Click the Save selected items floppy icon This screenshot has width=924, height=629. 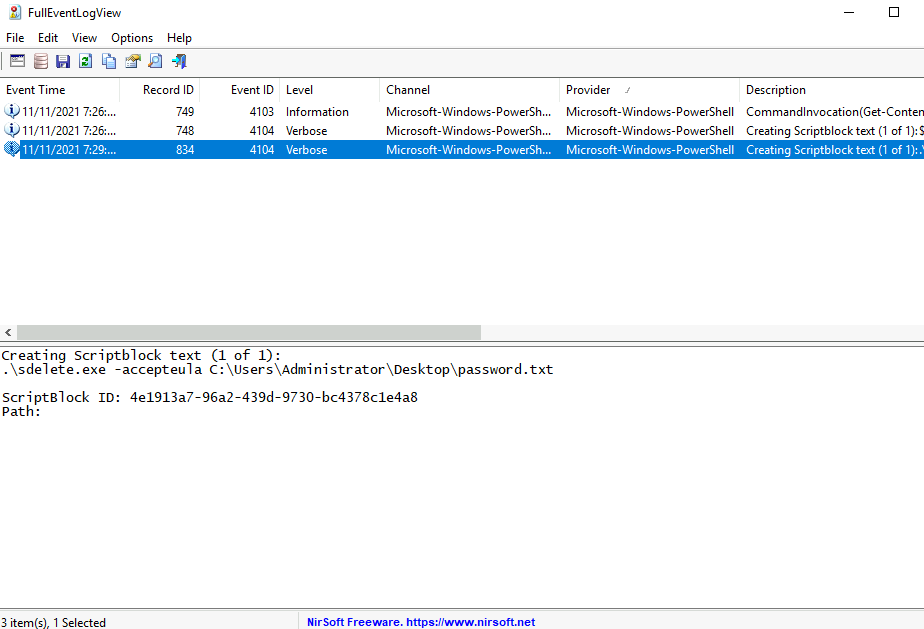click(x=63, y=62)
